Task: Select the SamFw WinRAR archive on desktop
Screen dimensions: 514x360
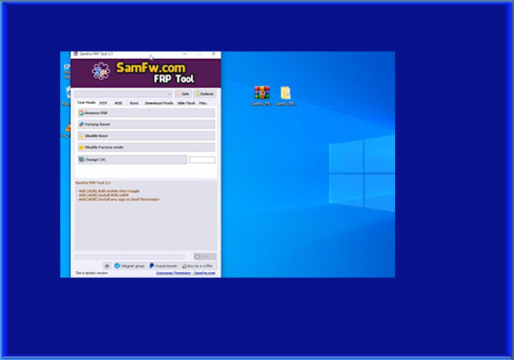Action: pyautogui.click(x=262, y=96)
